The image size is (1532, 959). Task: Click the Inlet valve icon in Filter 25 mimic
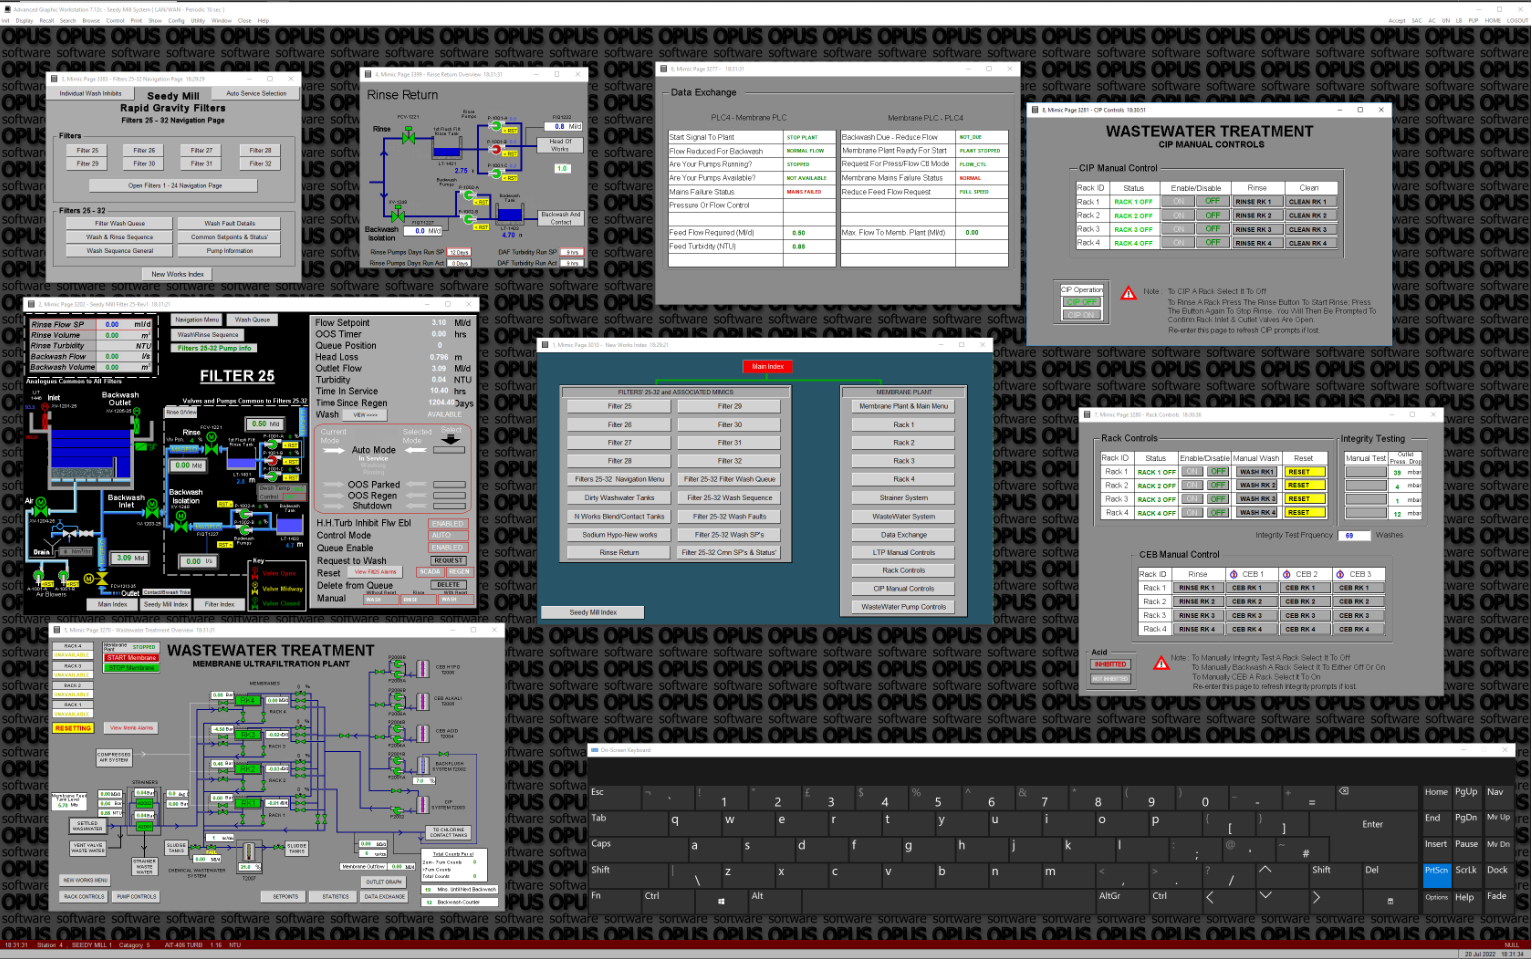coord(45,416)
